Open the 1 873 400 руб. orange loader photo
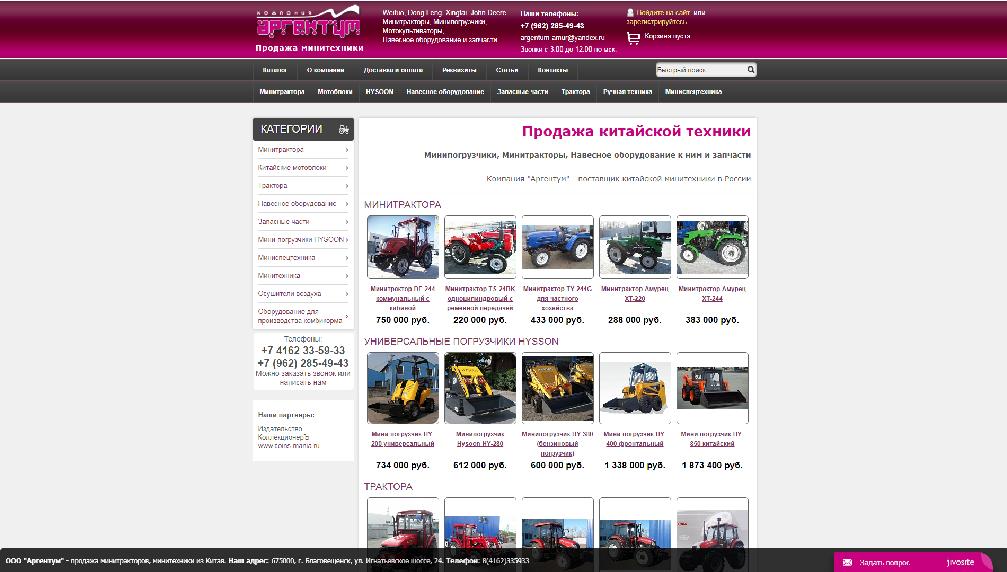This screenshot has width=1007, height=572. (712, 388)
